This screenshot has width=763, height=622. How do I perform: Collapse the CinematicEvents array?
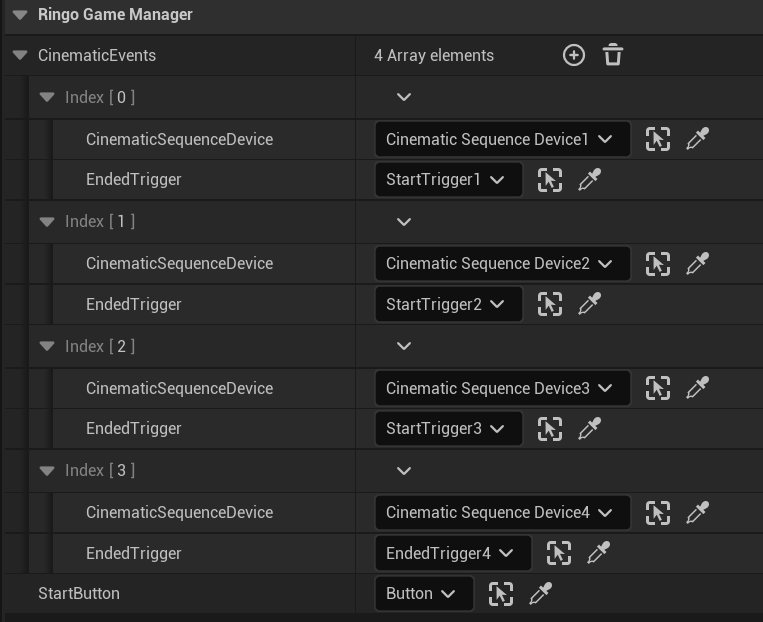[x=20, y=55]
